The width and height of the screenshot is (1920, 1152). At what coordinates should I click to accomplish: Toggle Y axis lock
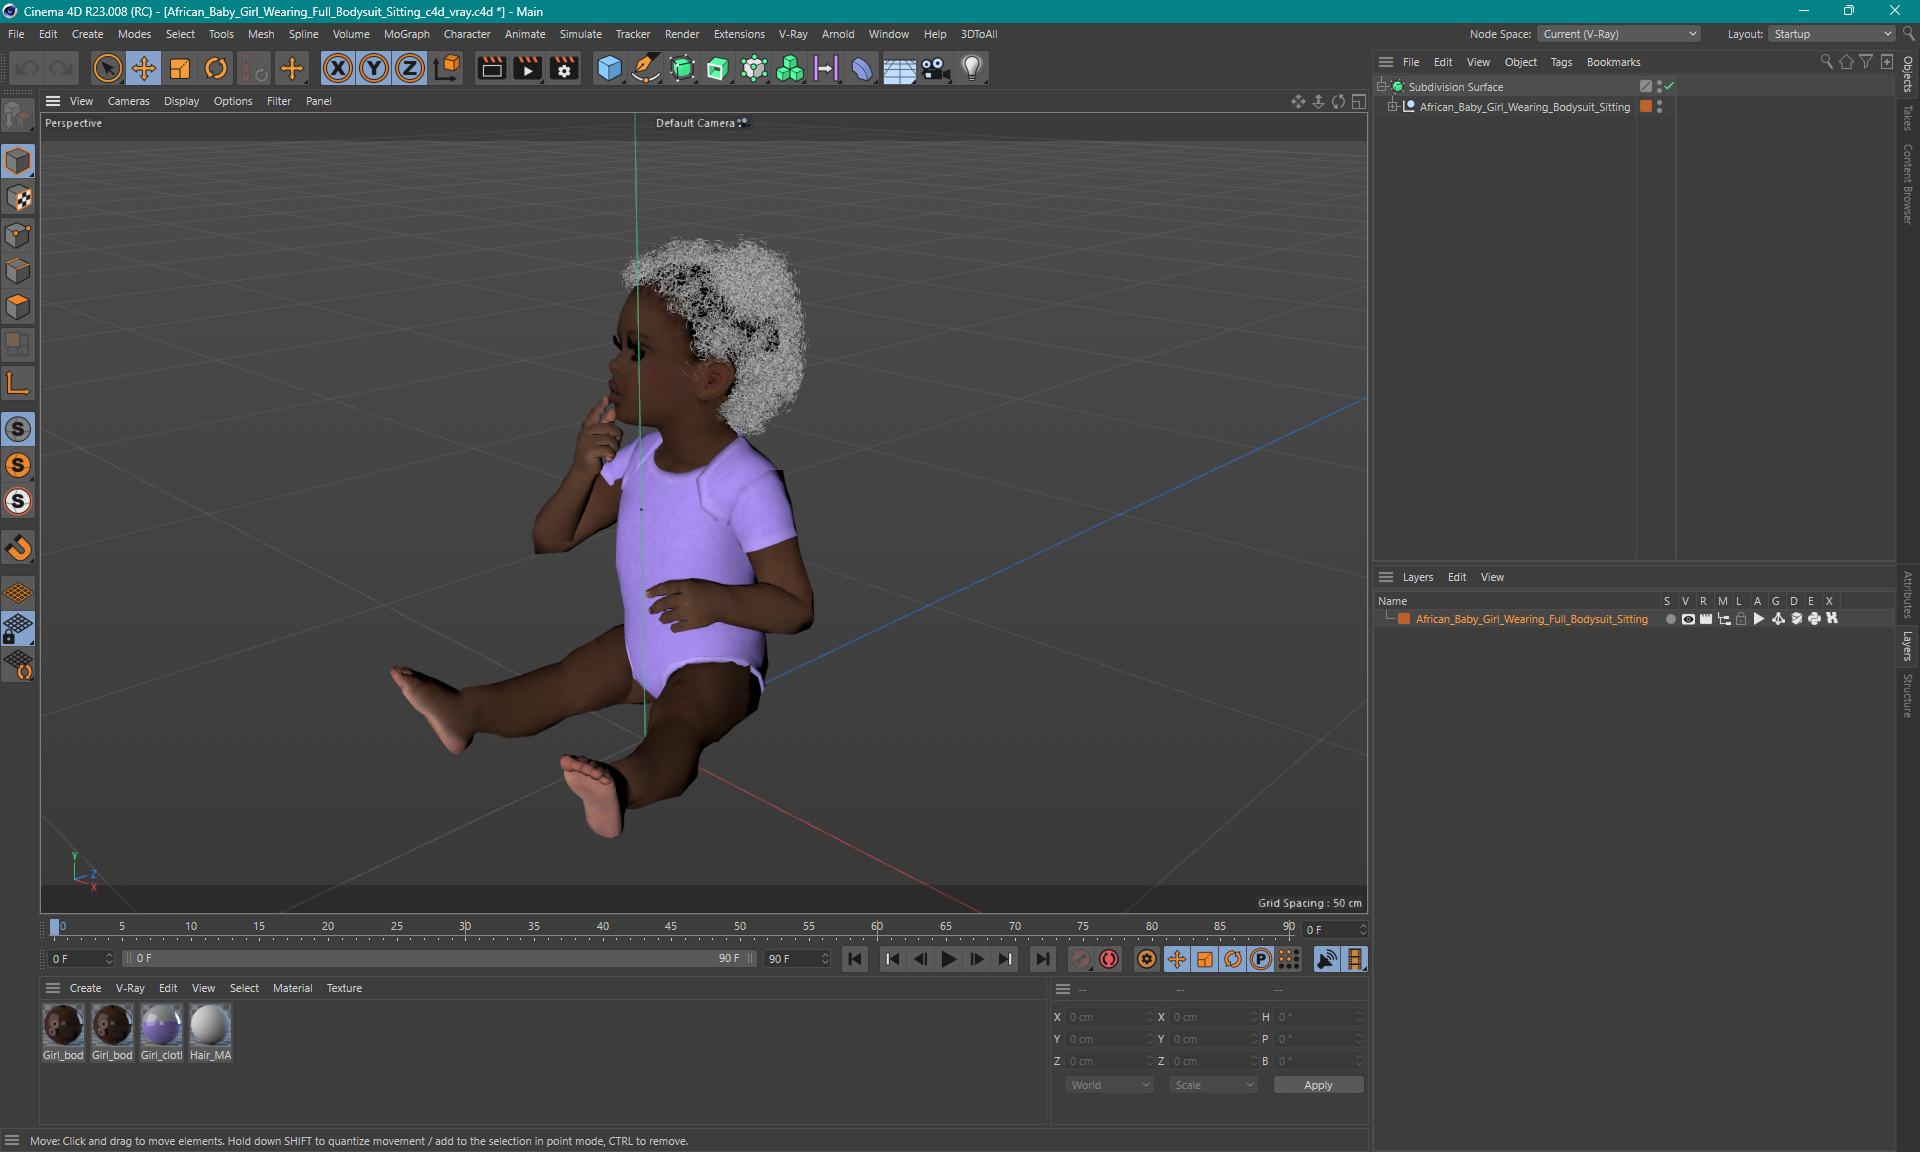[x=374, y=68]
